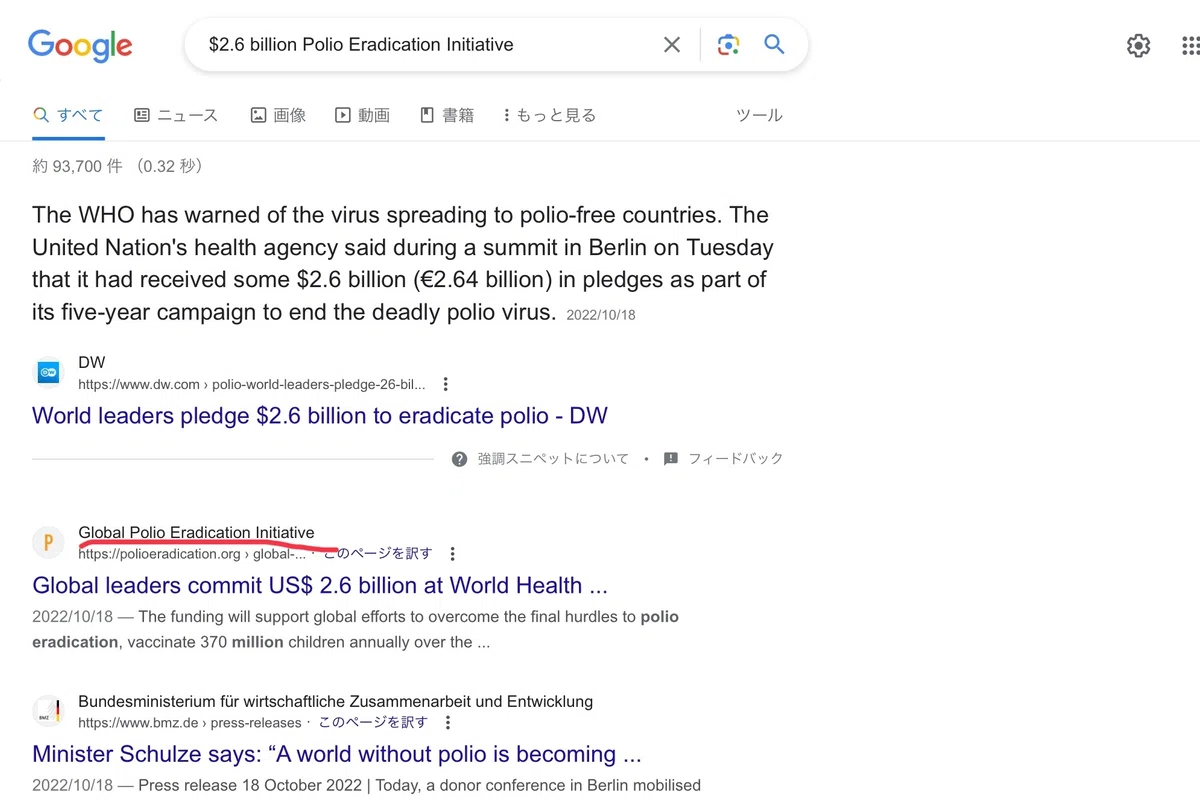Click Global Polio Eradication Initiative source name
This screenshot has width=1200, height=804.
196,533
